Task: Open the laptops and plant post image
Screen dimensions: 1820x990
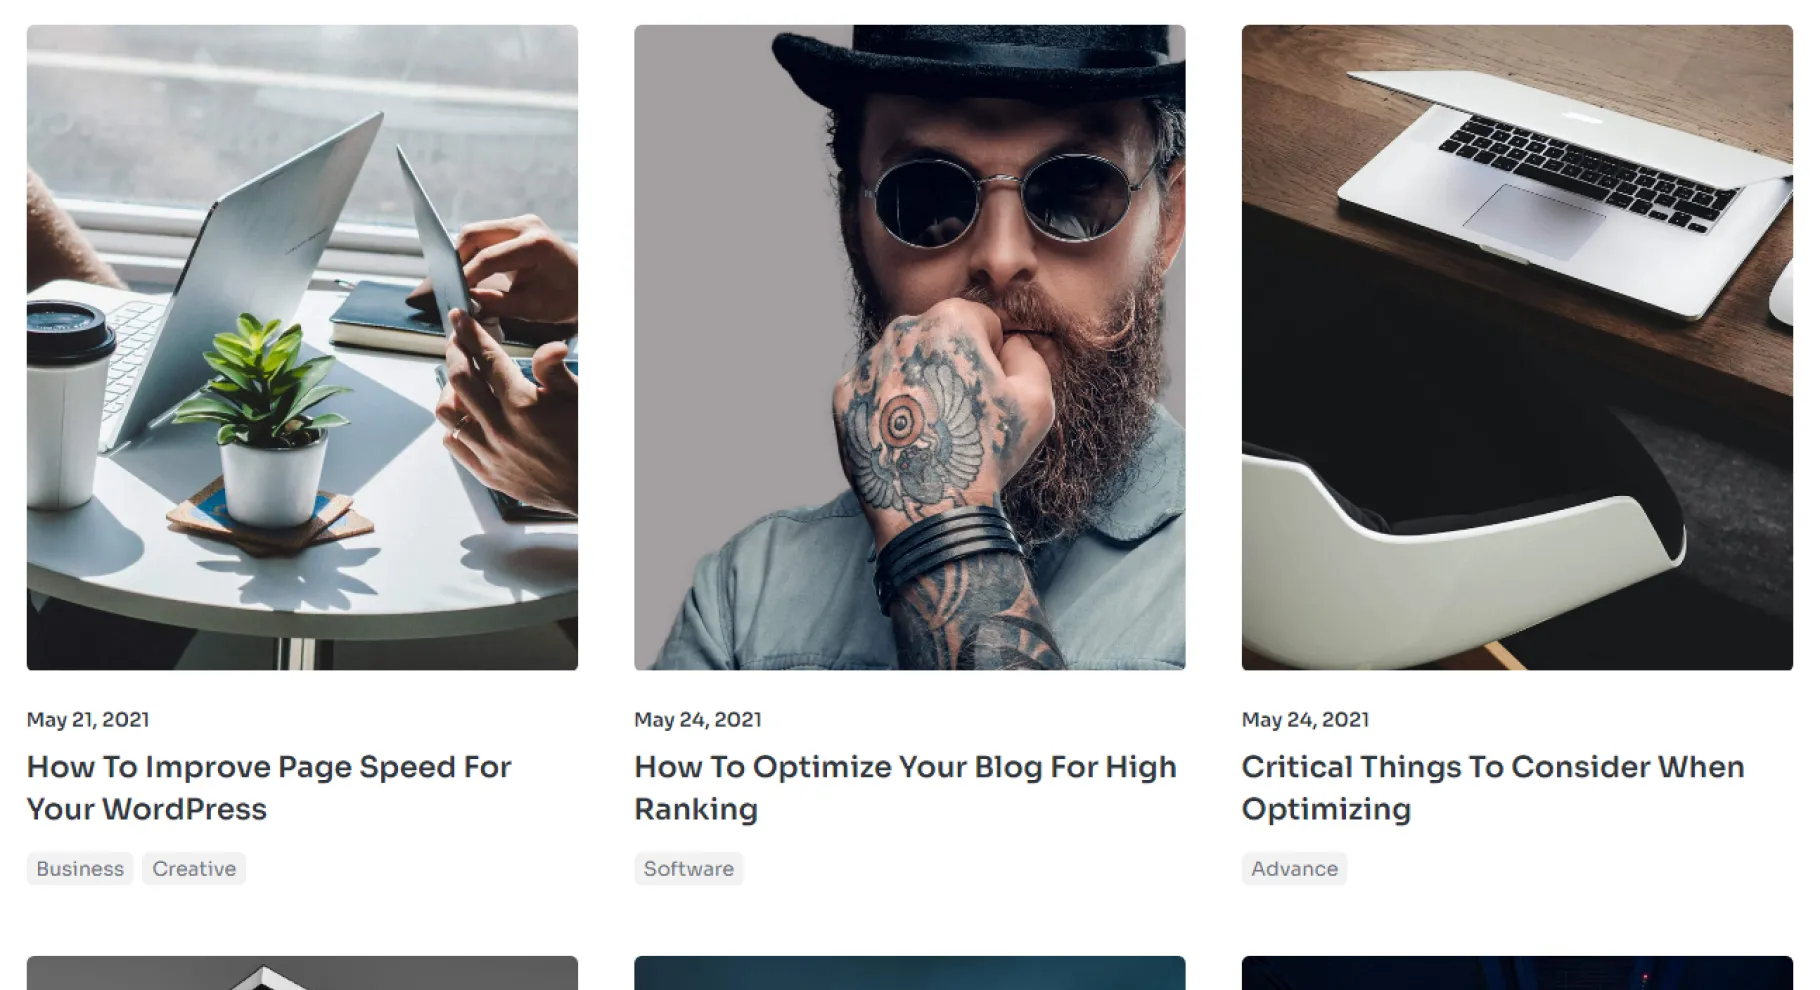Action: (x=302, y=347)
